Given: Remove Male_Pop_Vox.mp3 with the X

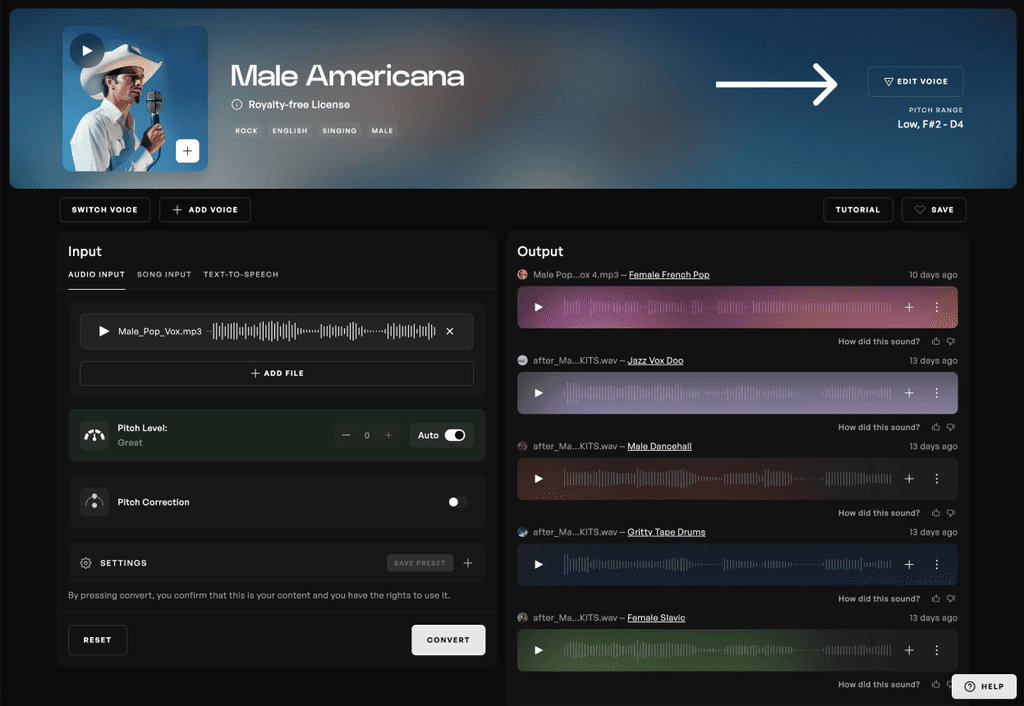Looking at the screenshot, I should 449,331.
